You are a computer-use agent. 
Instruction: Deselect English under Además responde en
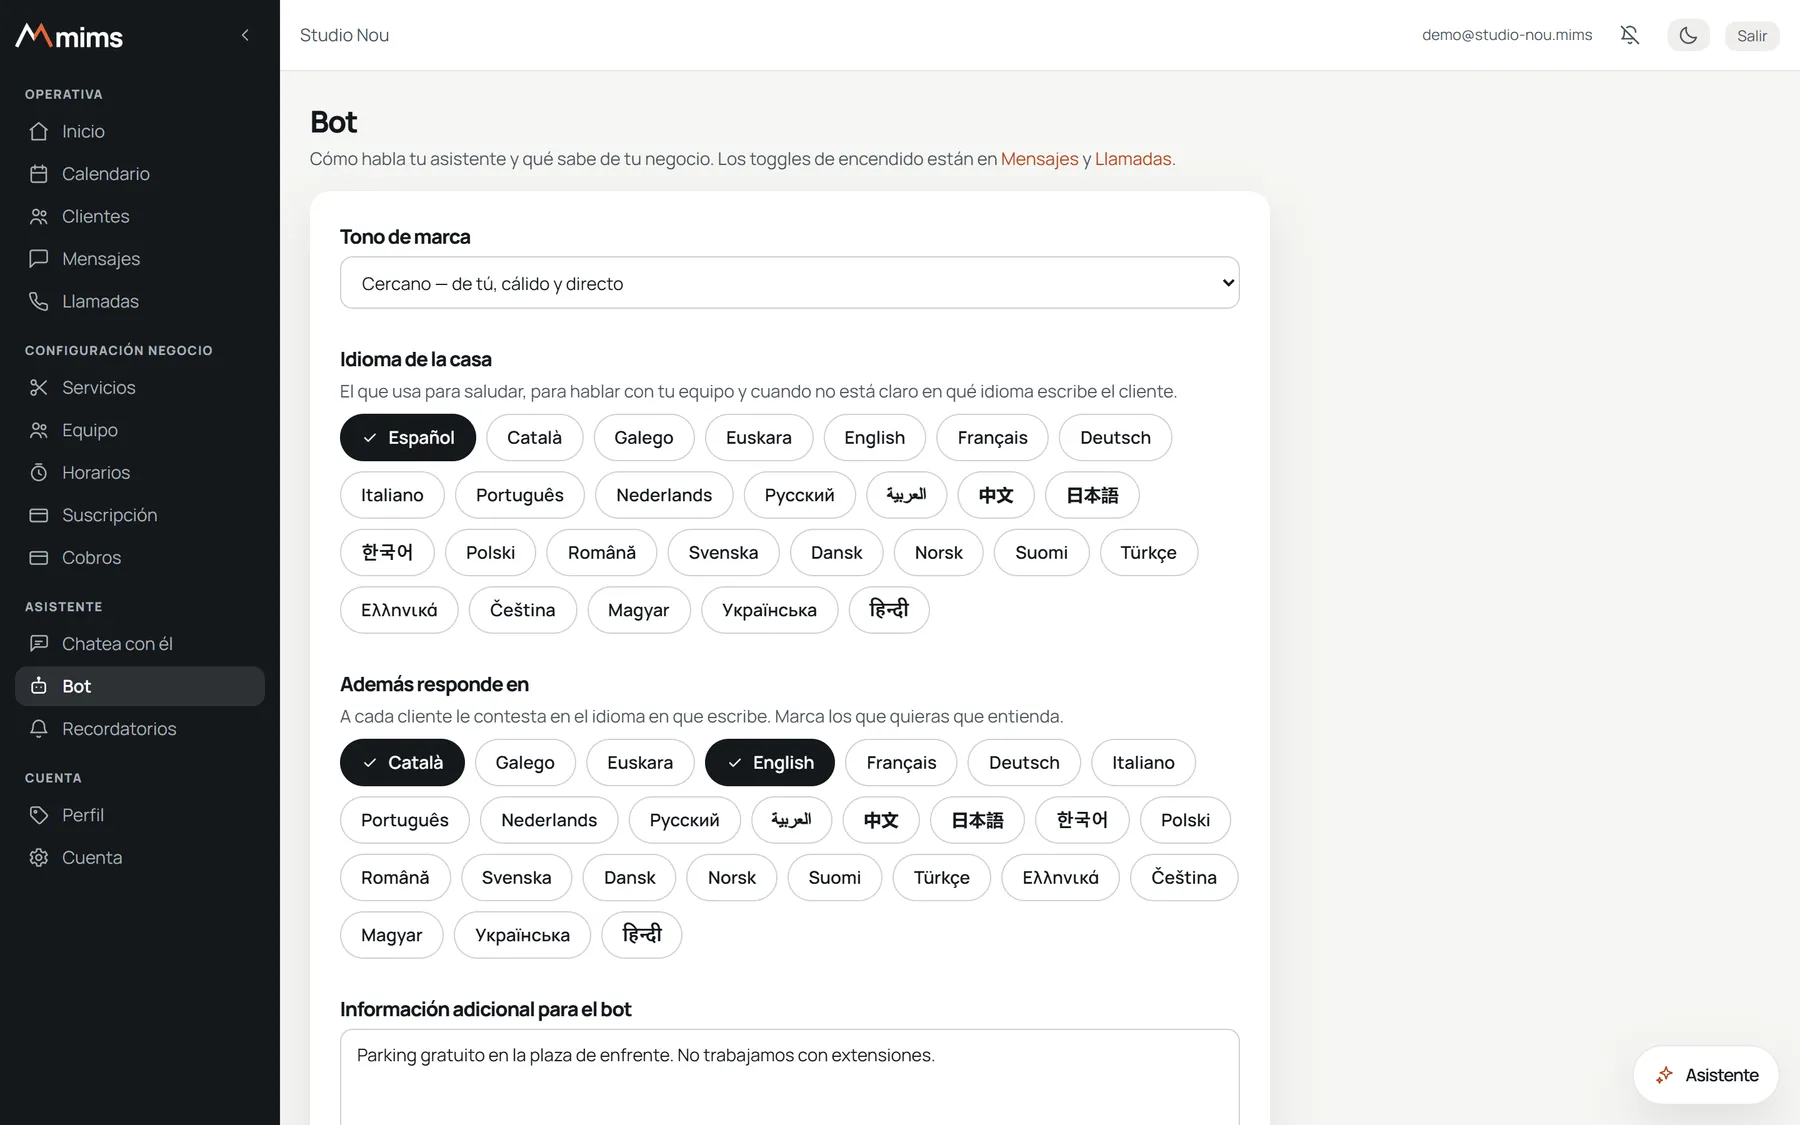[x=770, y=763]
